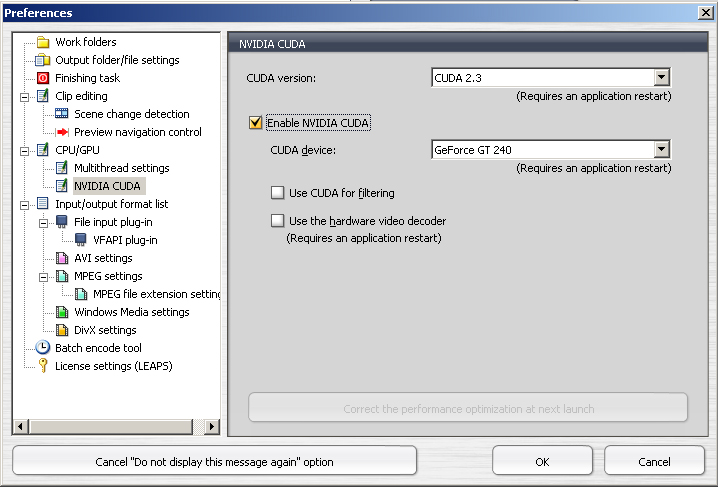Click the OK button
Screen dimensions: 718x487
(x=542, y=461)
